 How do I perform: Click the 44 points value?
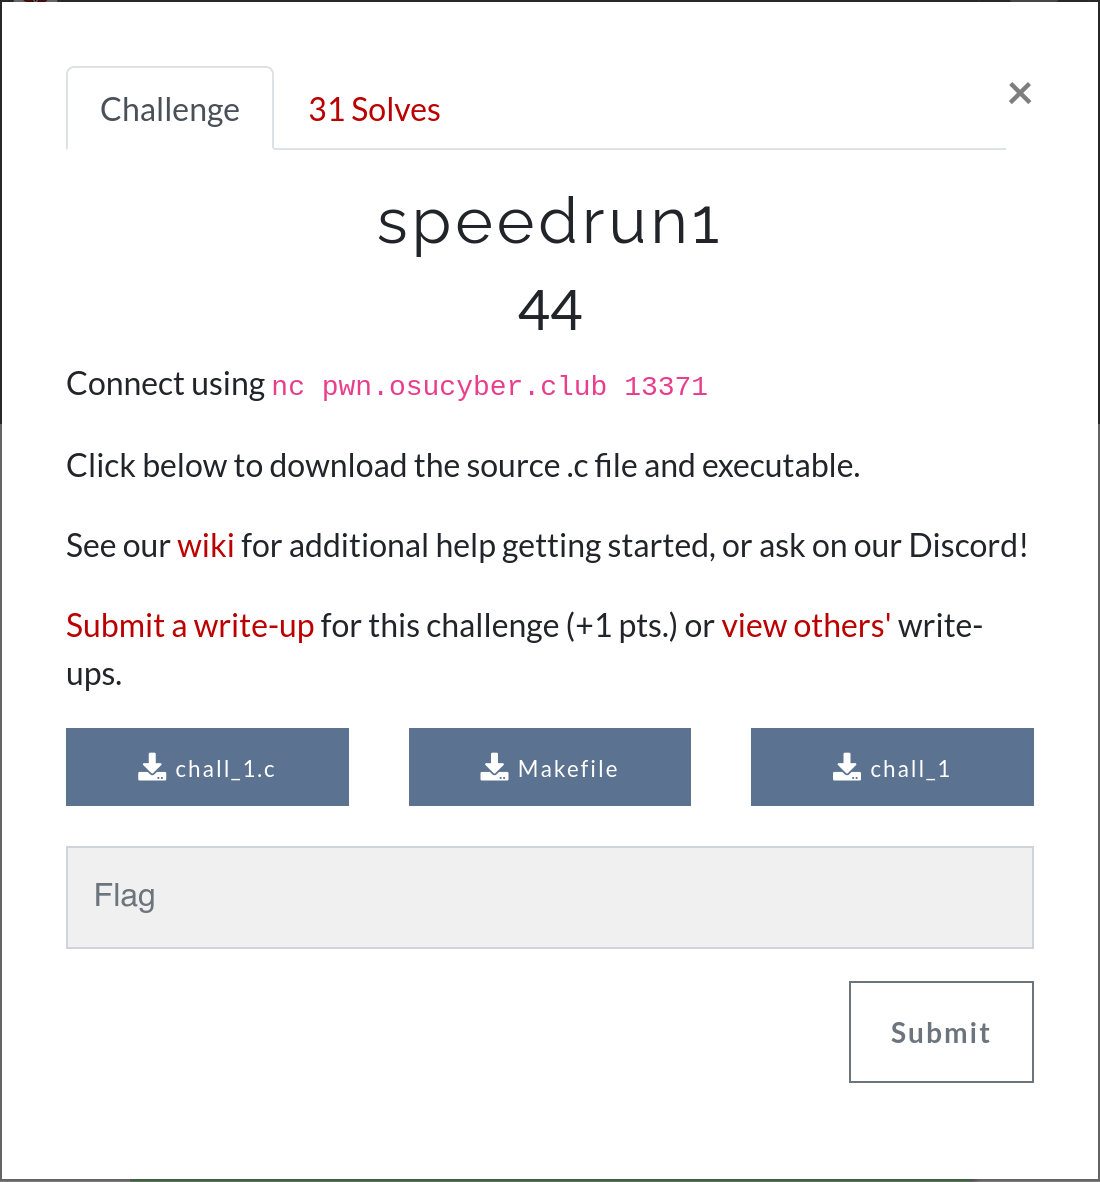[x=550, y=310]
